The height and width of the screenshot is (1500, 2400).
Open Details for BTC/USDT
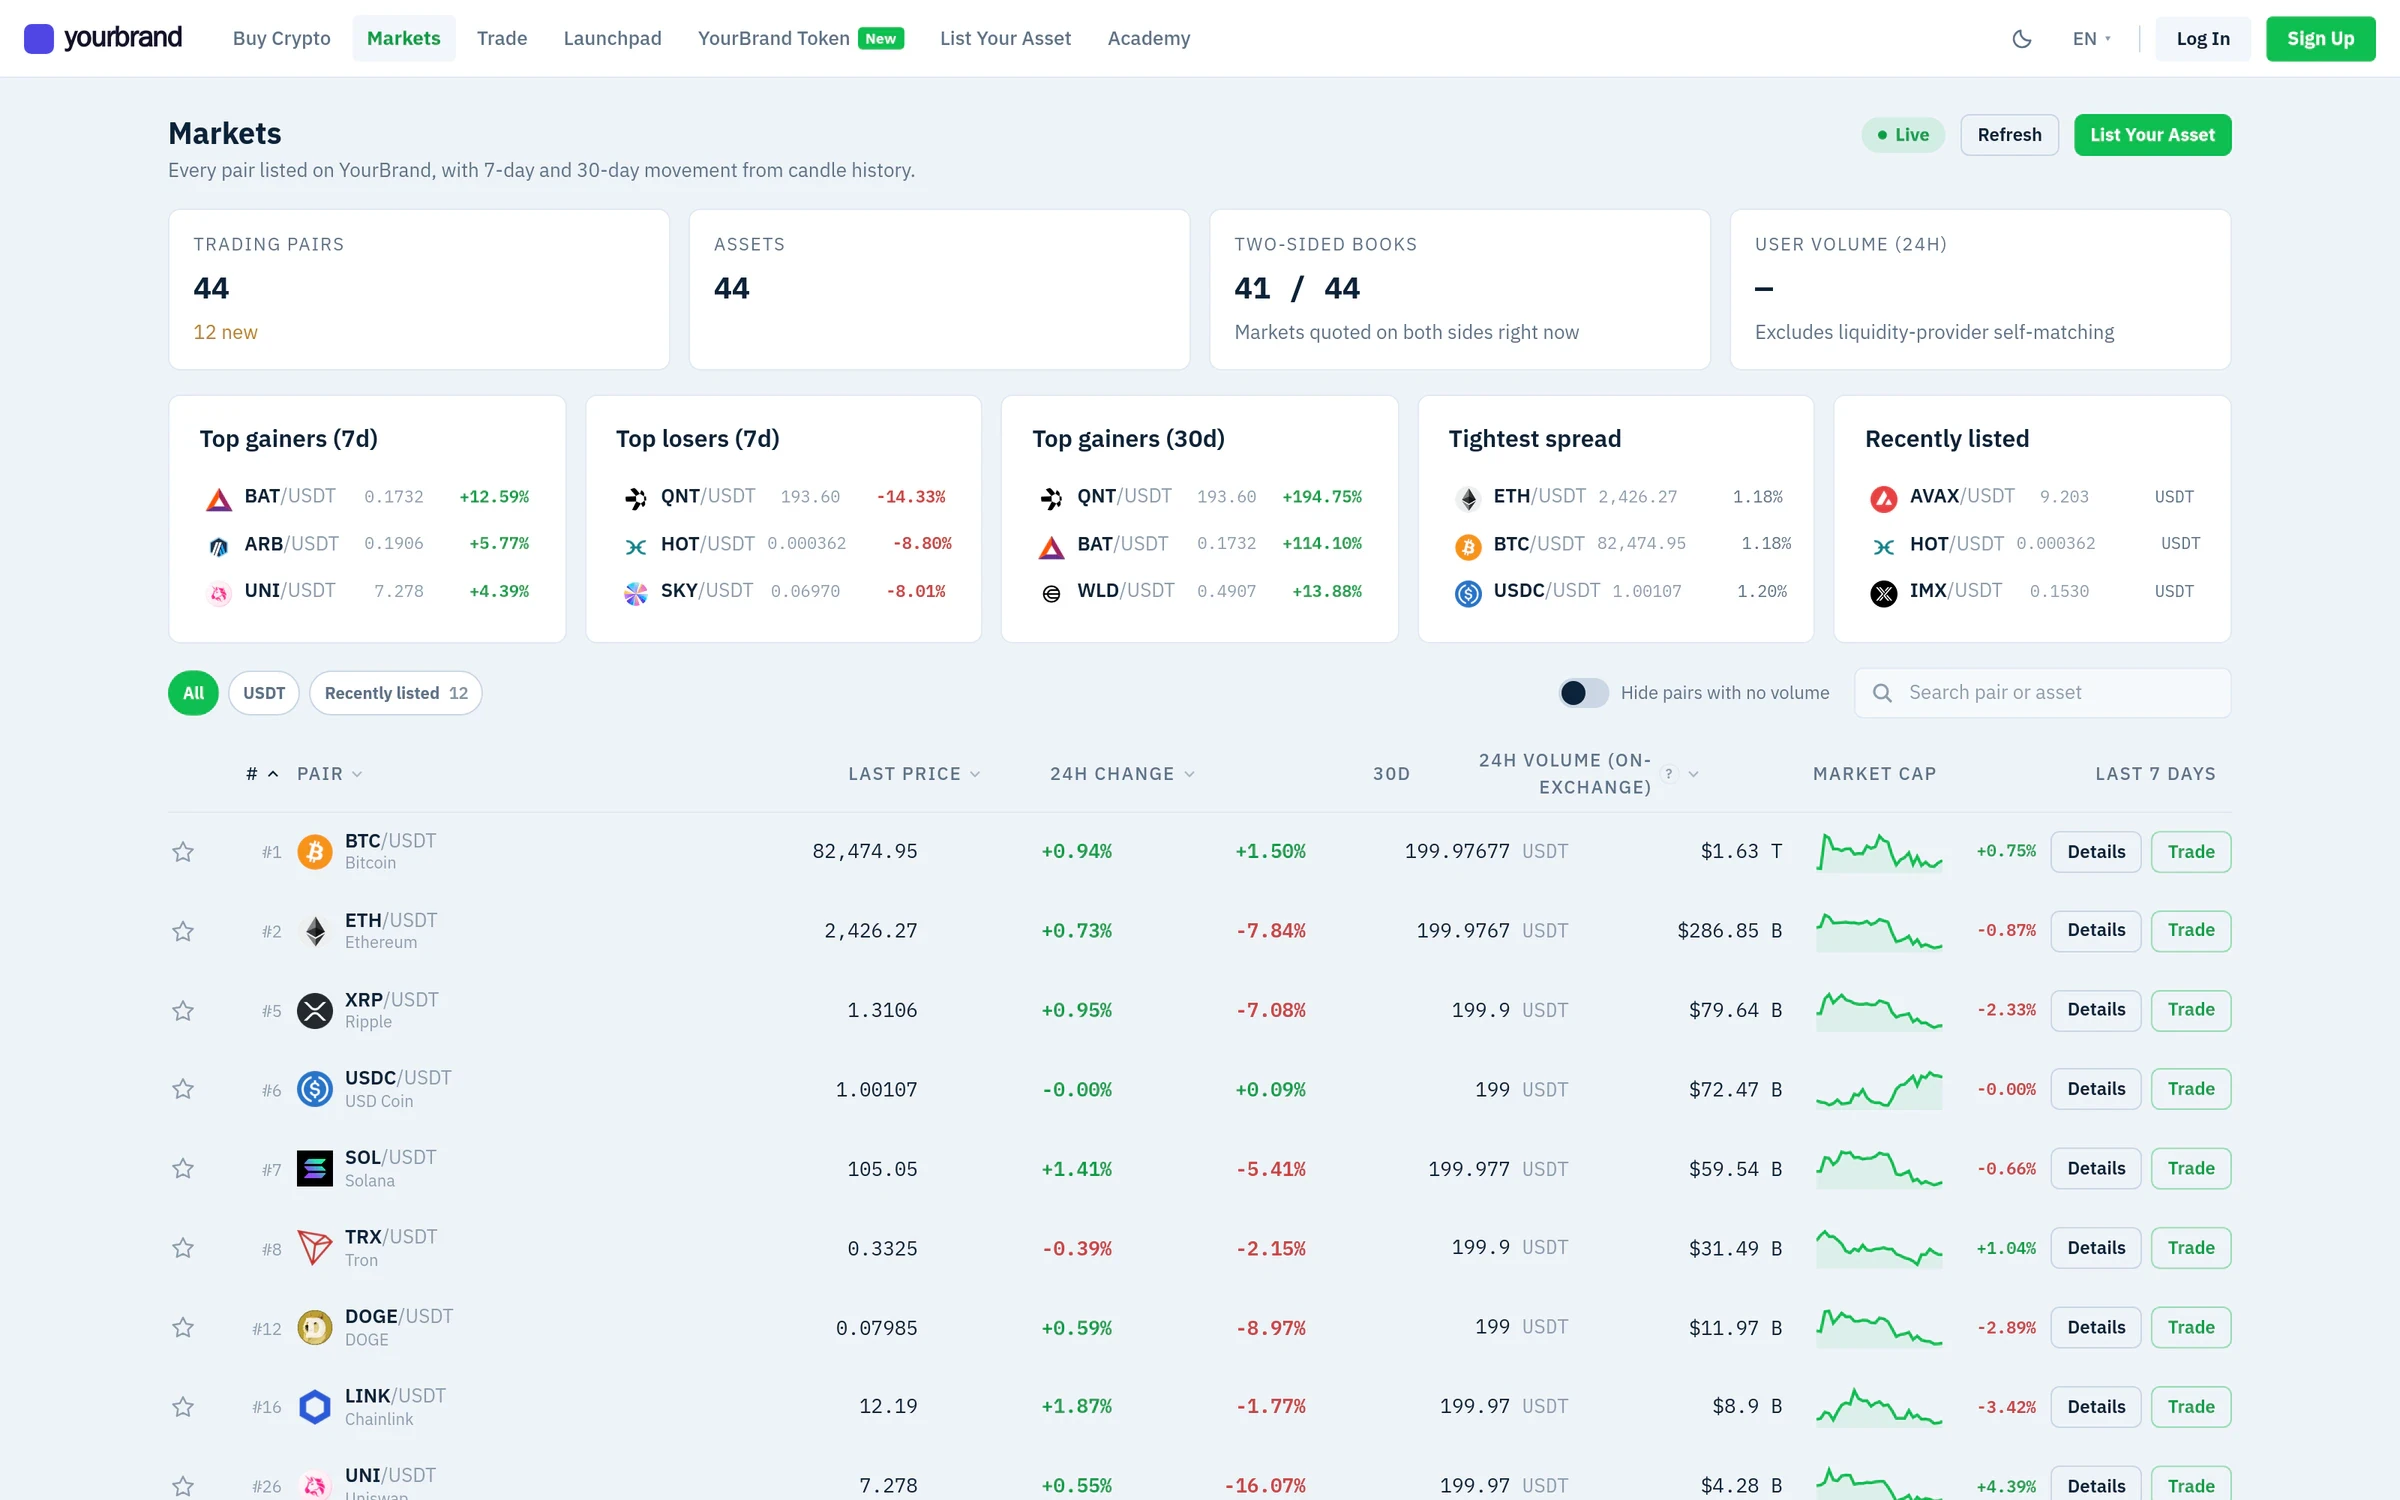coord(2096,852)
